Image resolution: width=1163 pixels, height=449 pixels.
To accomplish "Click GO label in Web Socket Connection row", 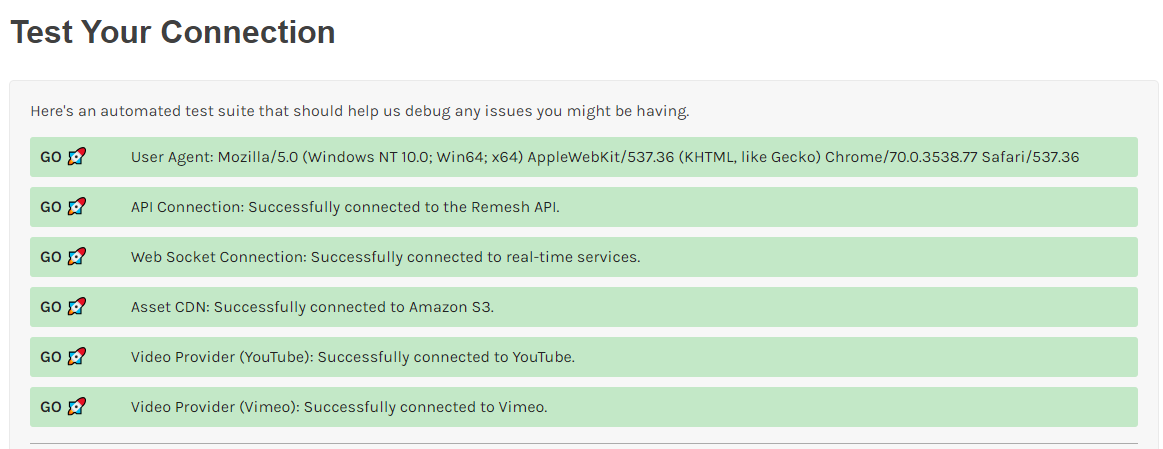I will 51,258.
